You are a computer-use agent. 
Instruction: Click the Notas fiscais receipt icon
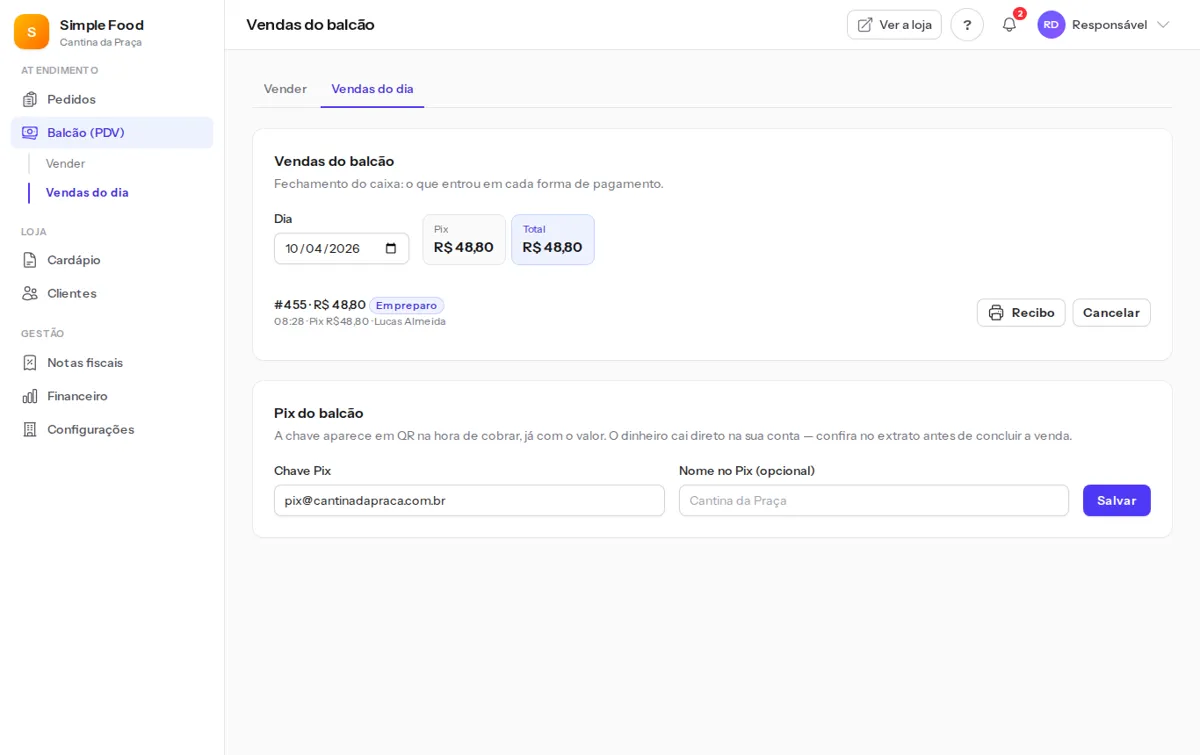[x=30, y=362]
